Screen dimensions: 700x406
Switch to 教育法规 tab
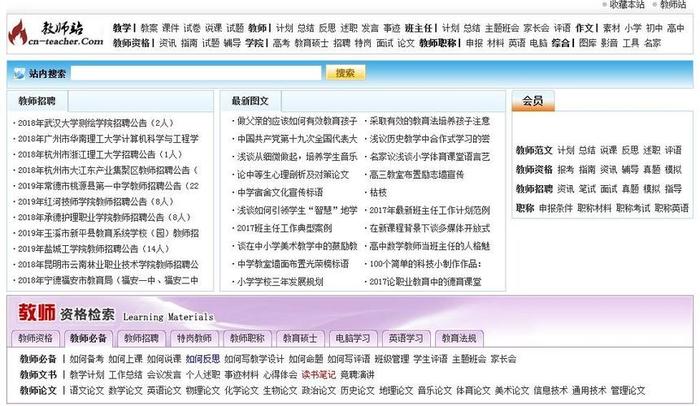click(x=459, y=339)
